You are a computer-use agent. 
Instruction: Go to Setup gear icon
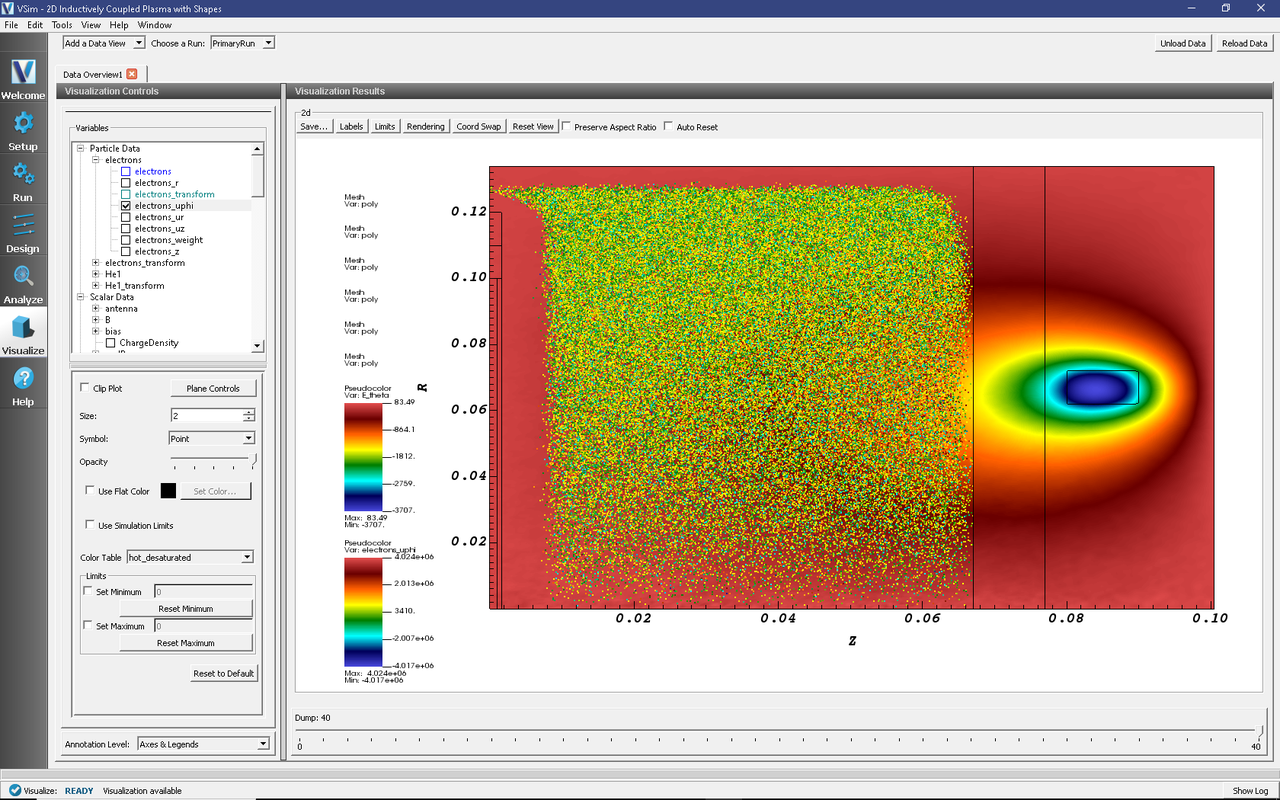pos(23,123)
